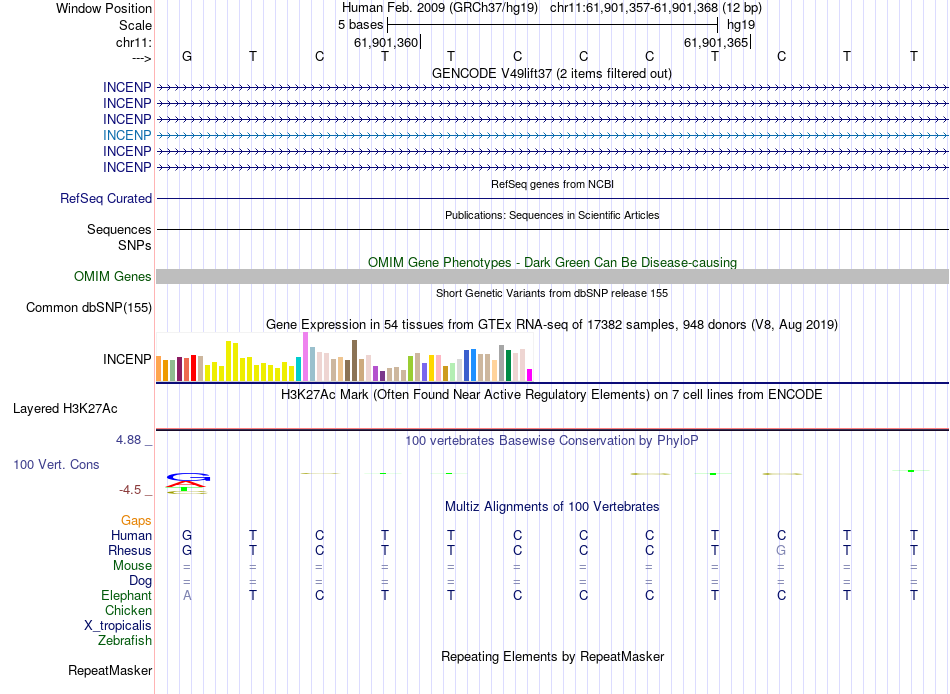This screenshot has width=950, height=694.
Task: Click the A base in Elephant row
Action: [187, 595]
